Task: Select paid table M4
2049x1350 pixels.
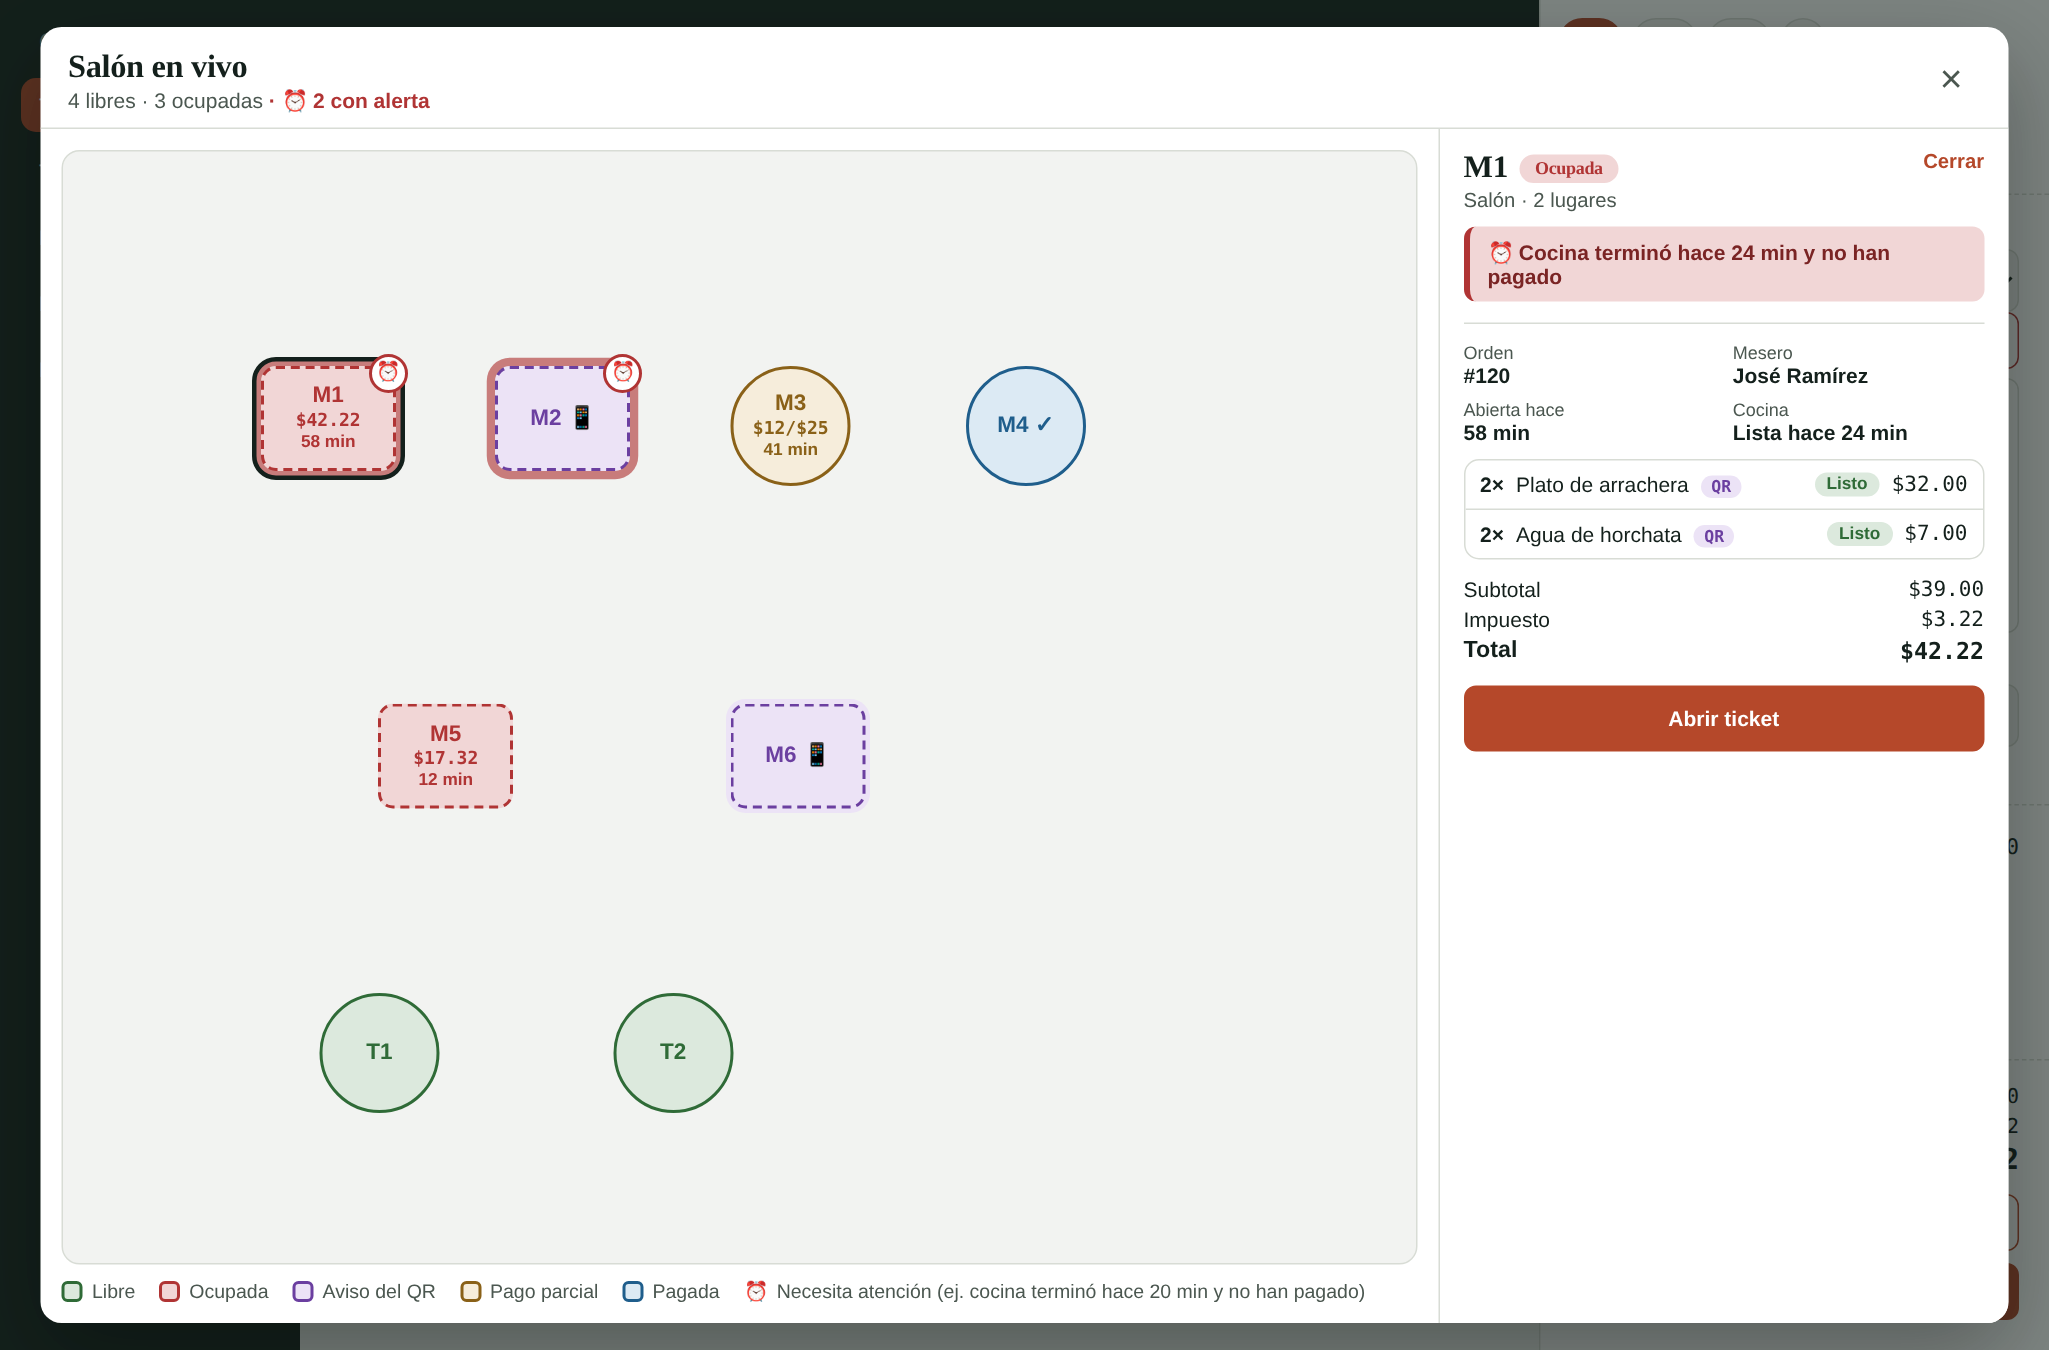Action: 1025,426
